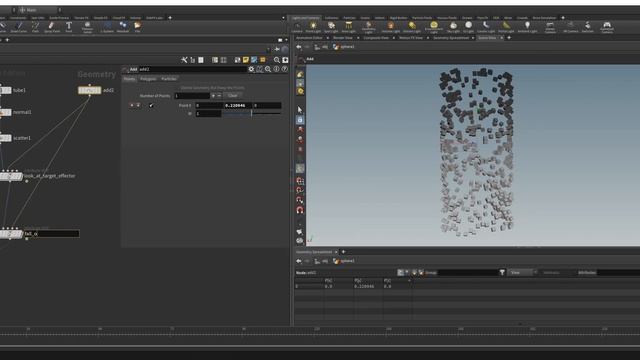Click the Ambient Light shelf tool
The image size is (640, 360).
[527, 27]
